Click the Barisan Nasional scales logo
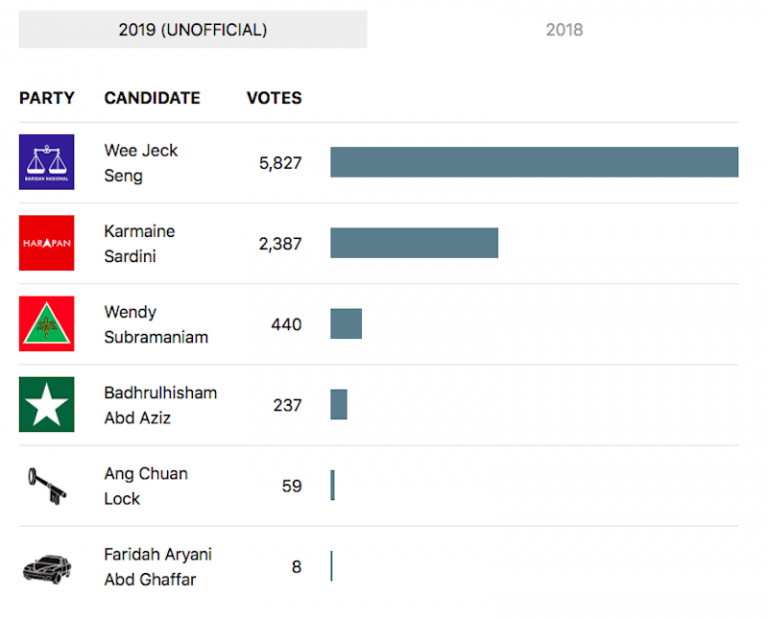The width and height of the screenshot is (768, 619). (46, 162)
